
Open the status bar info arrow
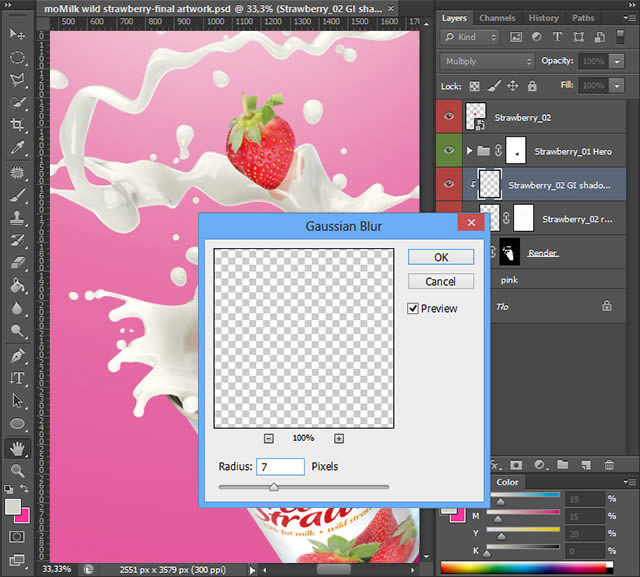click(x=252, y=570)
